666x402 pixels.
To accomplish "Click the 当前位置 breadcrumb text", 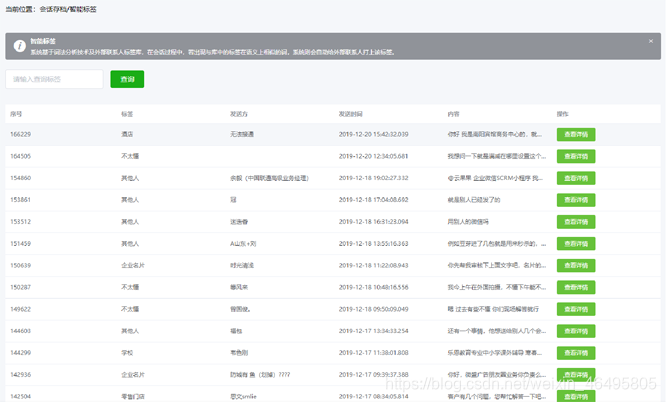I will click(x=51, y=9).
